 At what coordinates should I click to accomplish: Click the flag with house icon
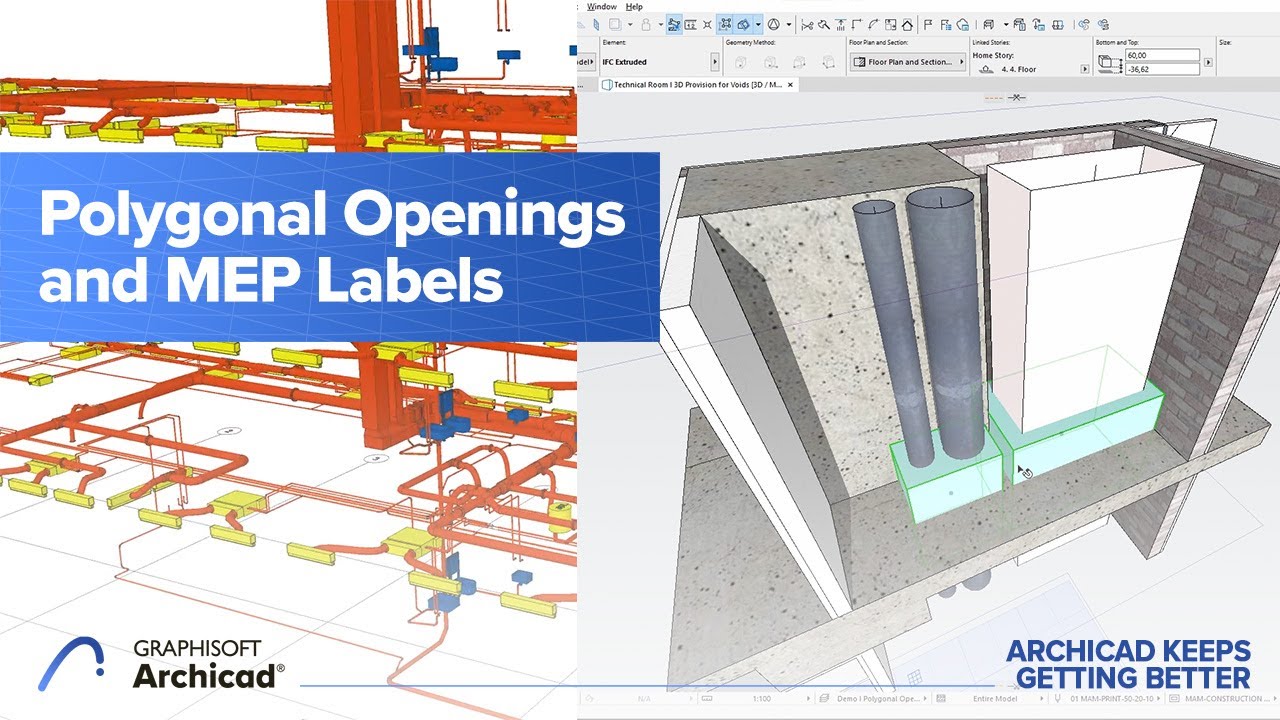pos(963,24)
